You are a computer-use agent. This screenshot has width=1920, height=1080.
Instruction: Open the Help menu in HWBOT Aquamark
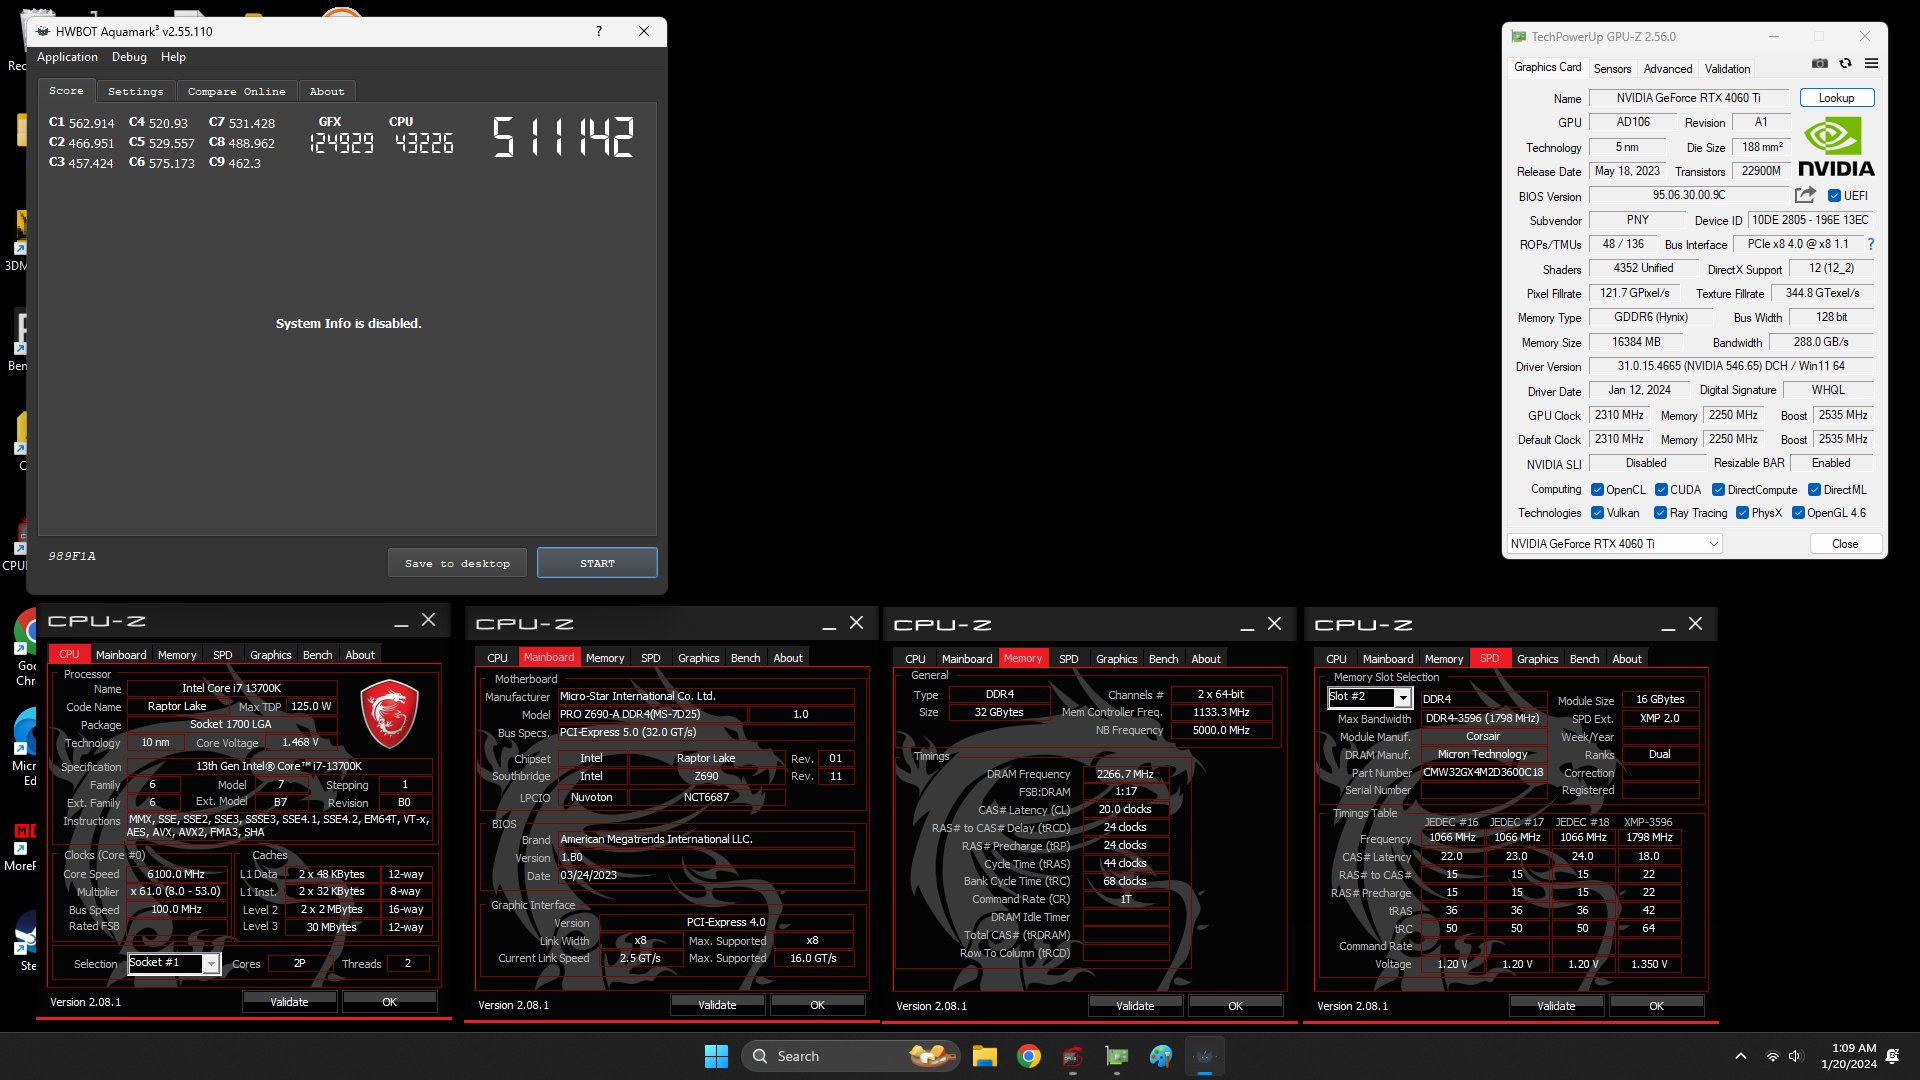coord(173,57)
